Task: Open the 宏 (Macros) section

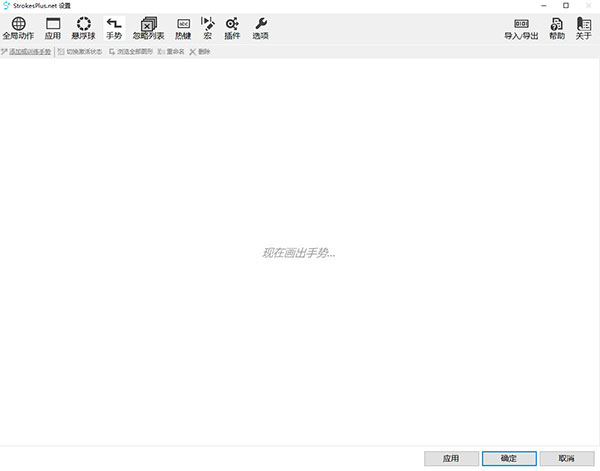Action: 208,28
